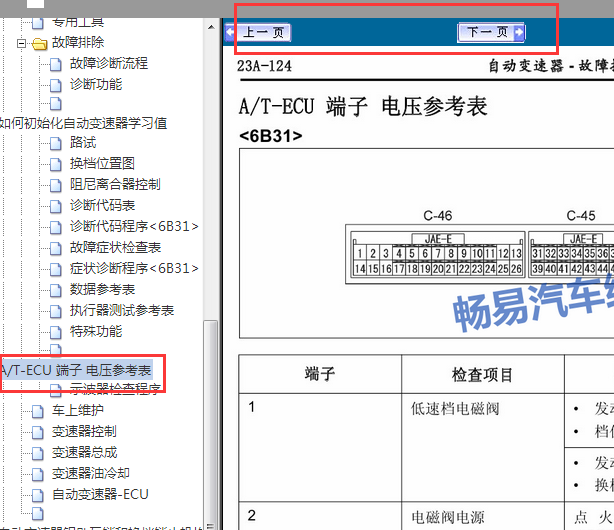Open the 诊断功能 tree item
614x530 pixels.
point(96,84)
